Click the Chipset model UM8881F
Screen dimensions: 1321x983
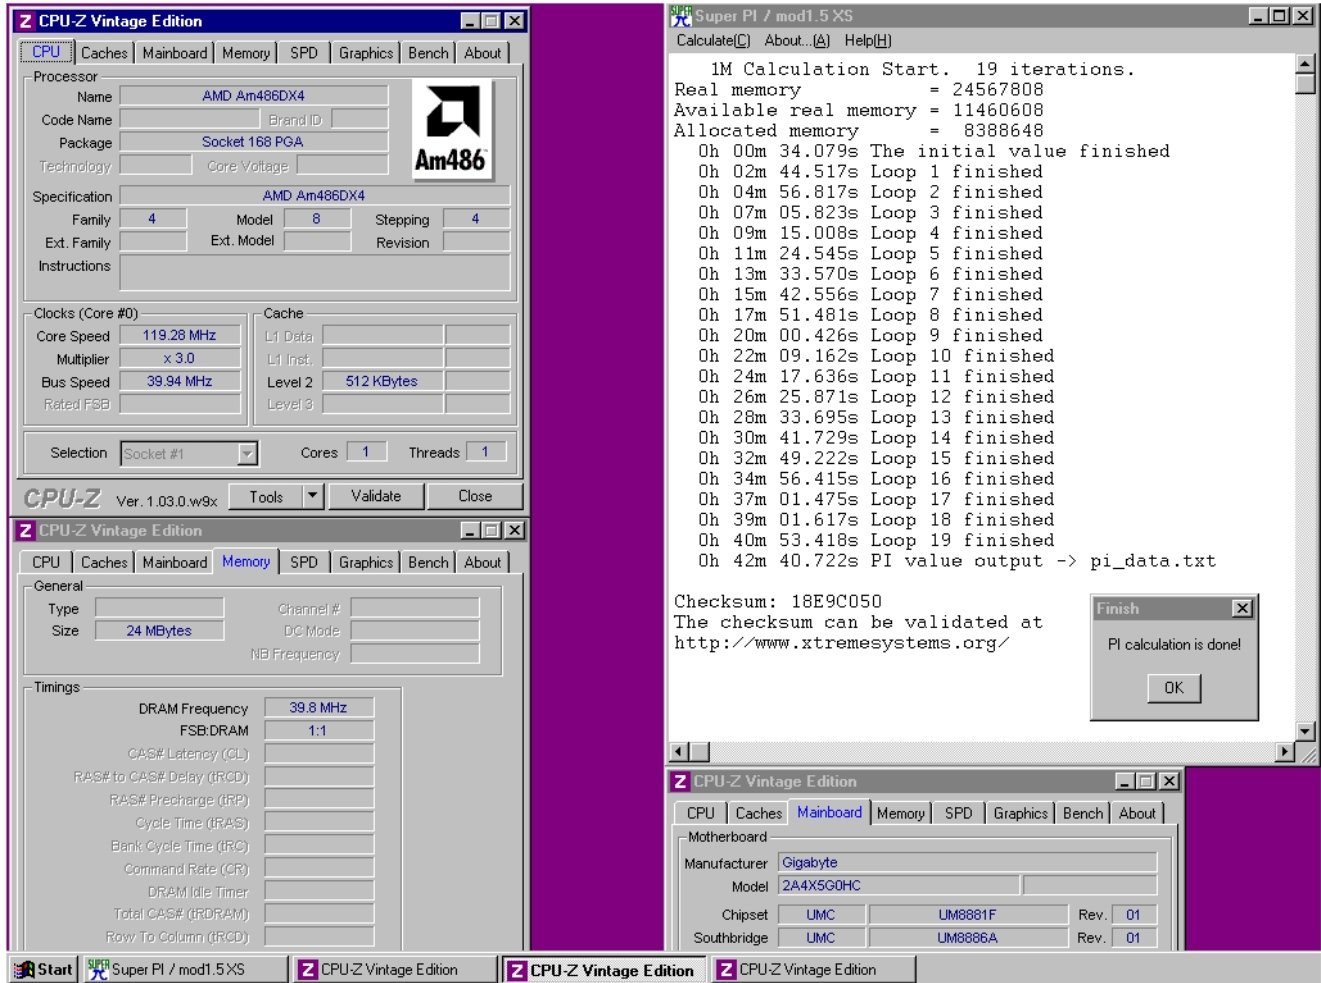968,915
